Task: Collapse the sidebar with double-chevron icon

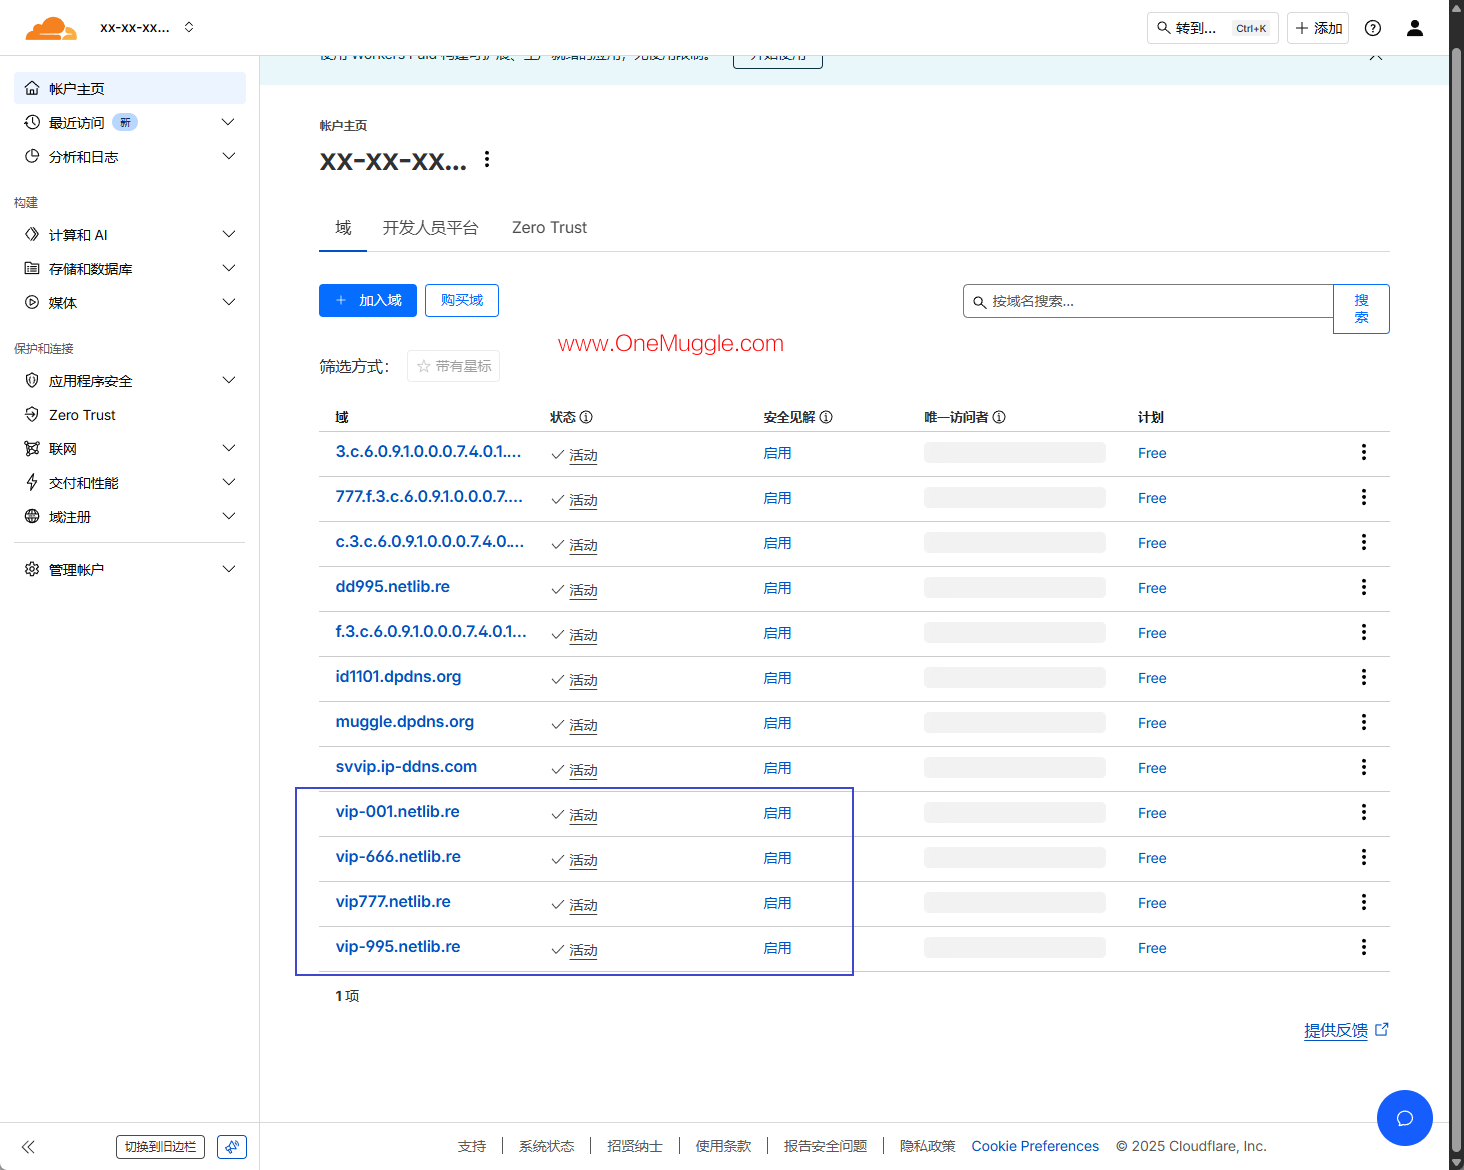Action: click(x=28, y=1147)
